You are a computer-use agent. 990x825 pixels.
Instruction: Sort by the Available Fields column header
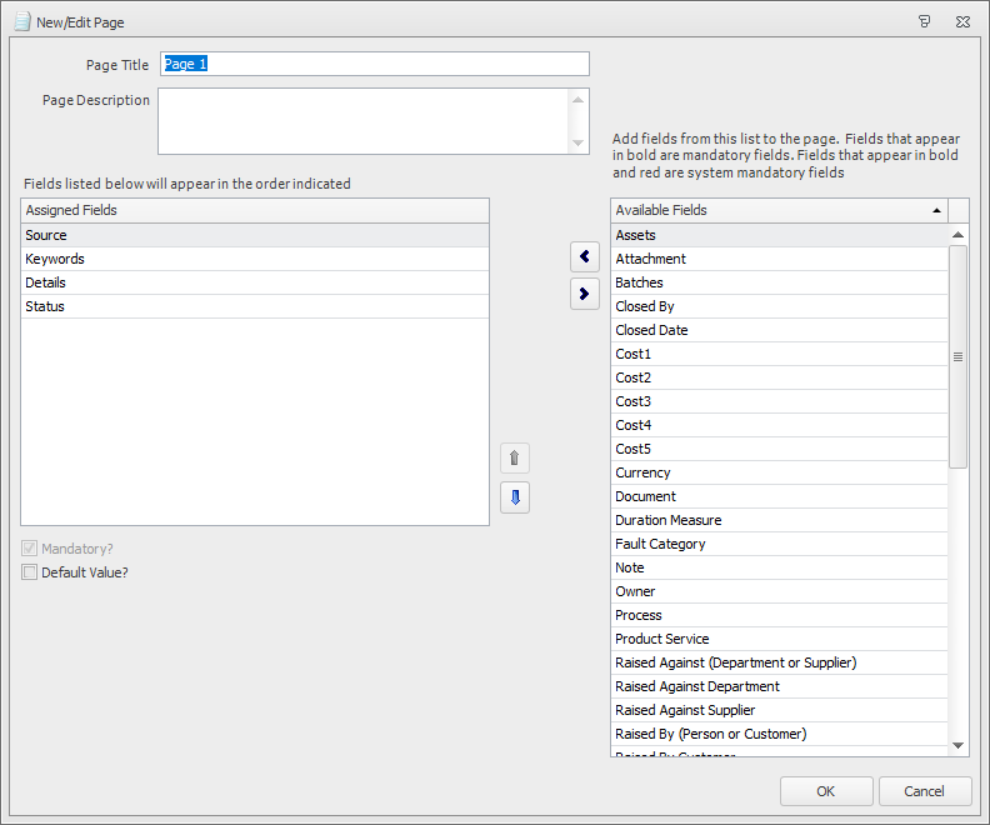point(778,210)
